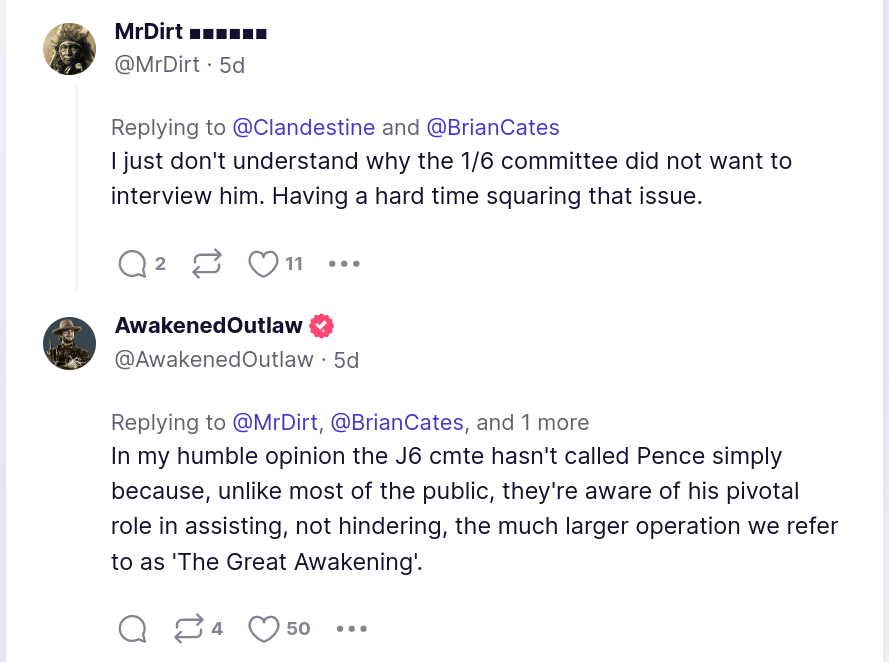Open the three-dots menu on AwakenedOutlaw's post

(352, 629)
